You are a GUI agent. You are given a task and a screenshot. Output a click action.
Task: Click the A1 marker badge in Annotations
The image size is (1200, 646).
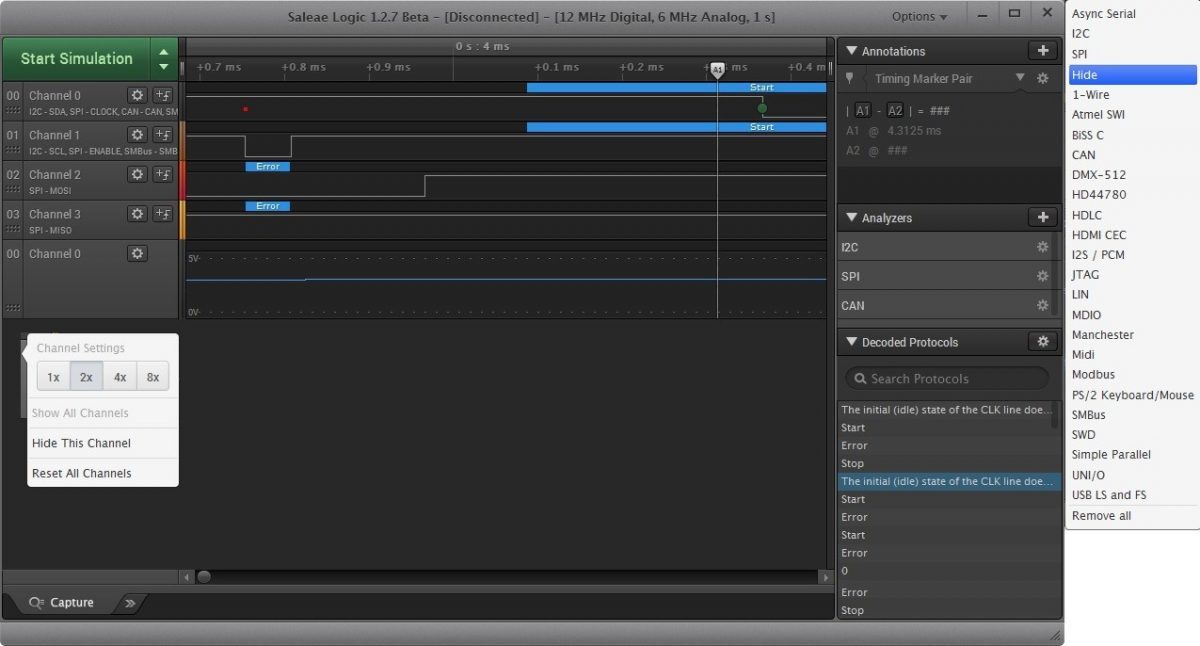[x=863, y=111]
